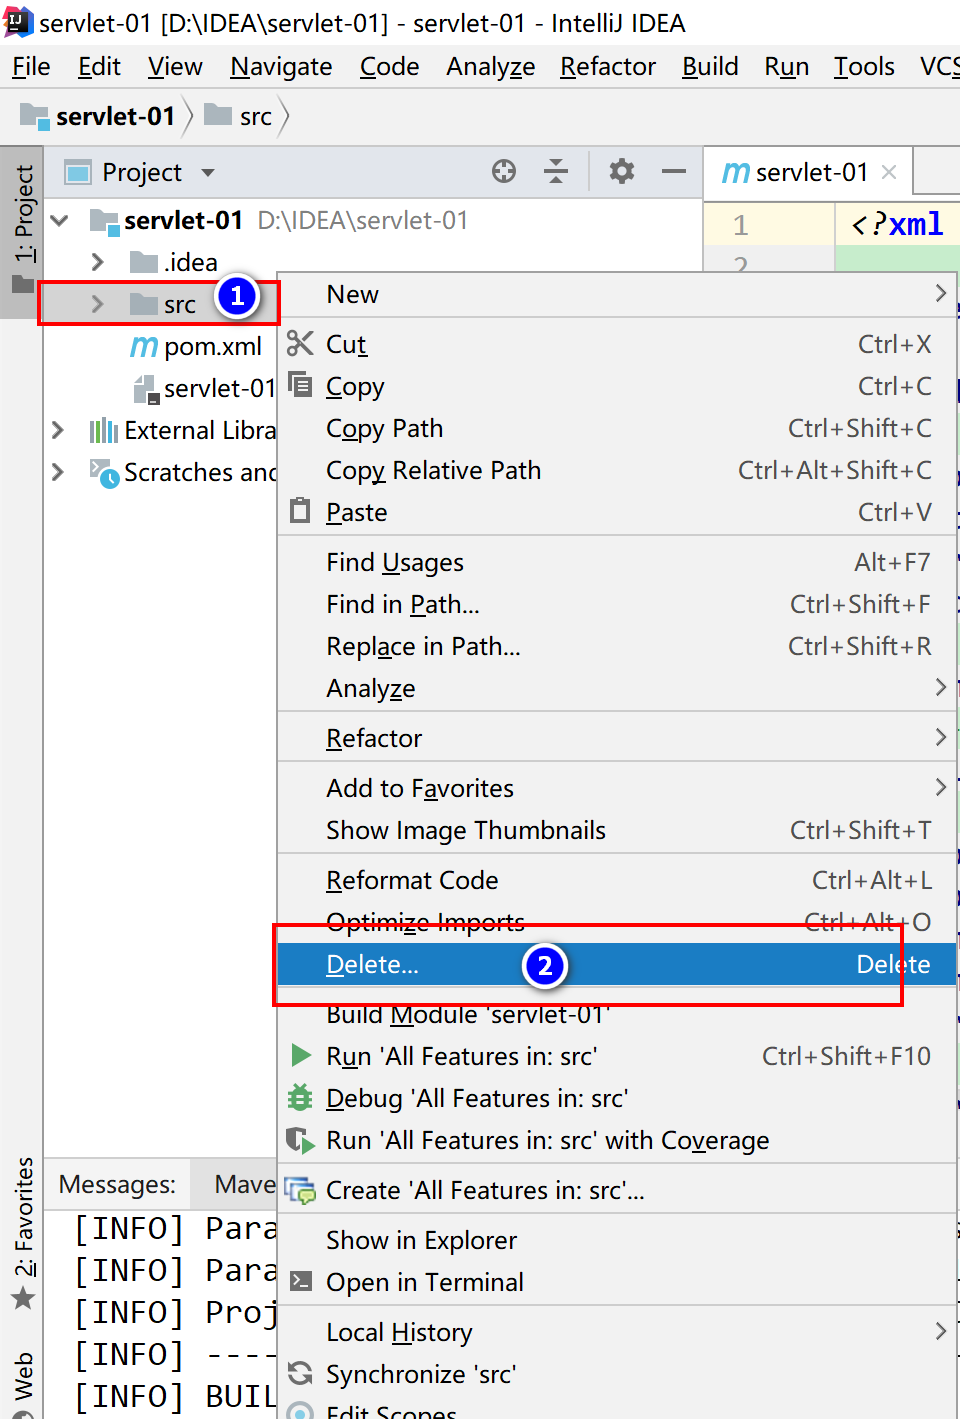Click the Debug bug icon
Image resolution: width=960 pixels, height=1419 pixels.
tap(300, 1097)
